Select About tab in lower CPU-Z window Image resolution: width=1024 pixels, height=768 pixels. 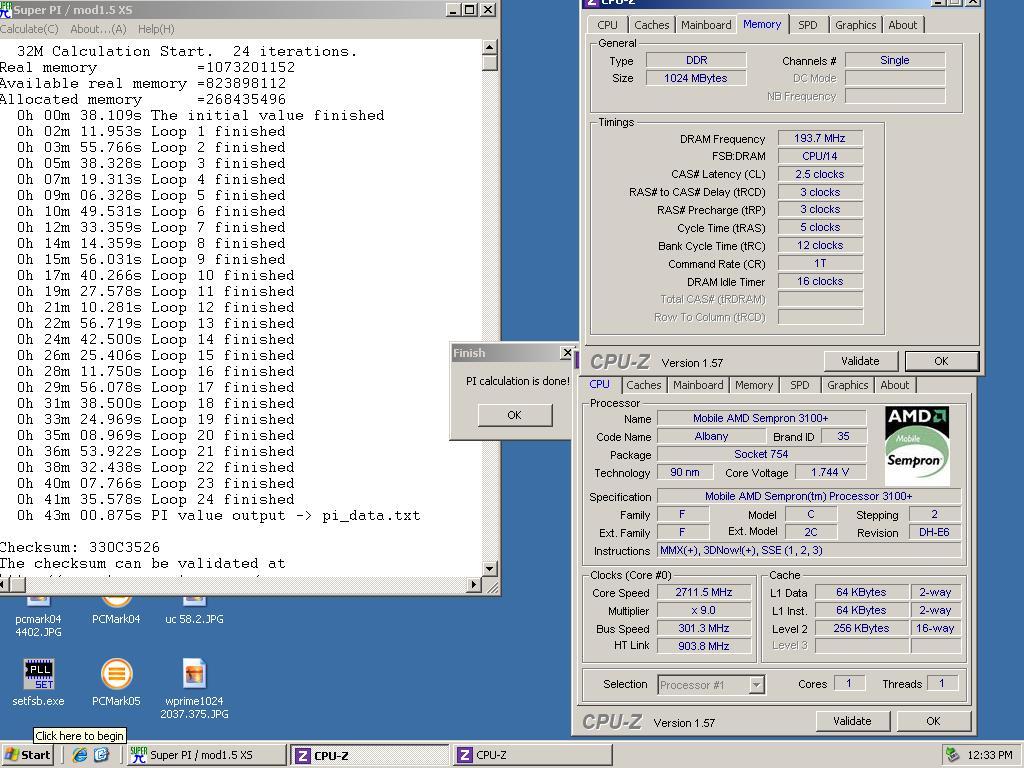(895, 385)
